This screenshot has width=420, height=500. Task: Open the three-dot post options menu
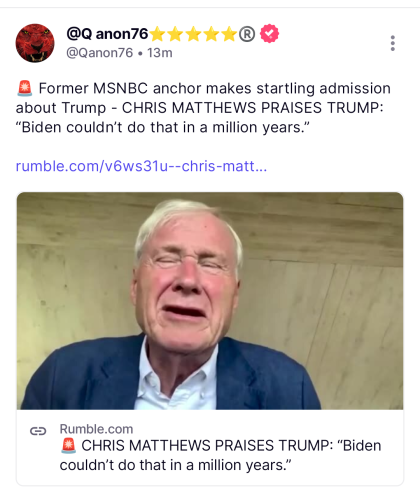(393, 43)
